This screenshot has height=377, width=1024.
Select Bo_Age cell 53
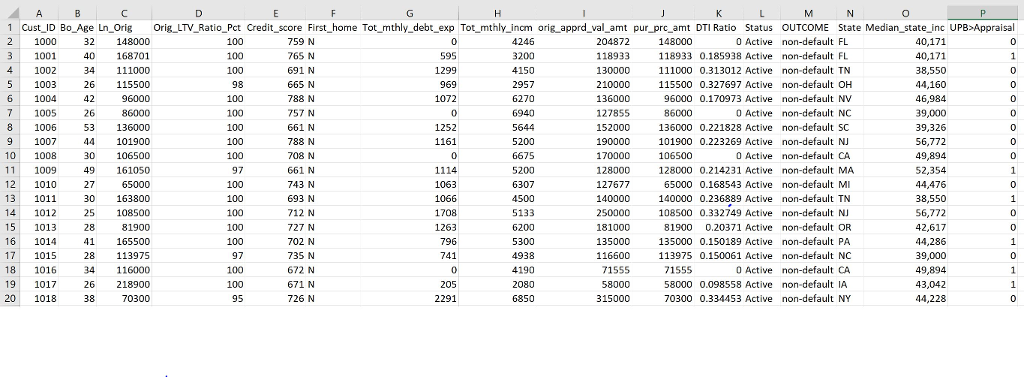(78, 127)
